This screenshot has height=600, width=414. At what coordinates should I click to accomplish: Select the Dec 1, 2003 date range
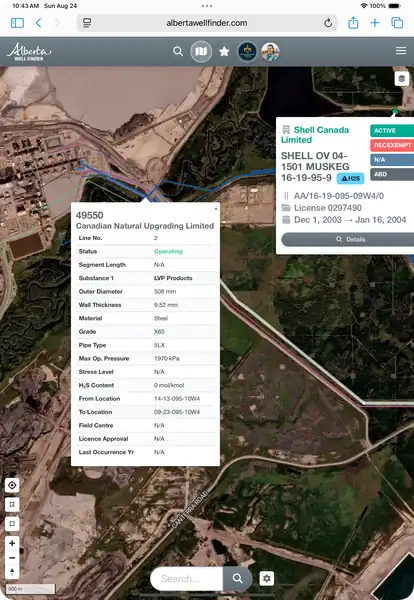coord(350,220)
